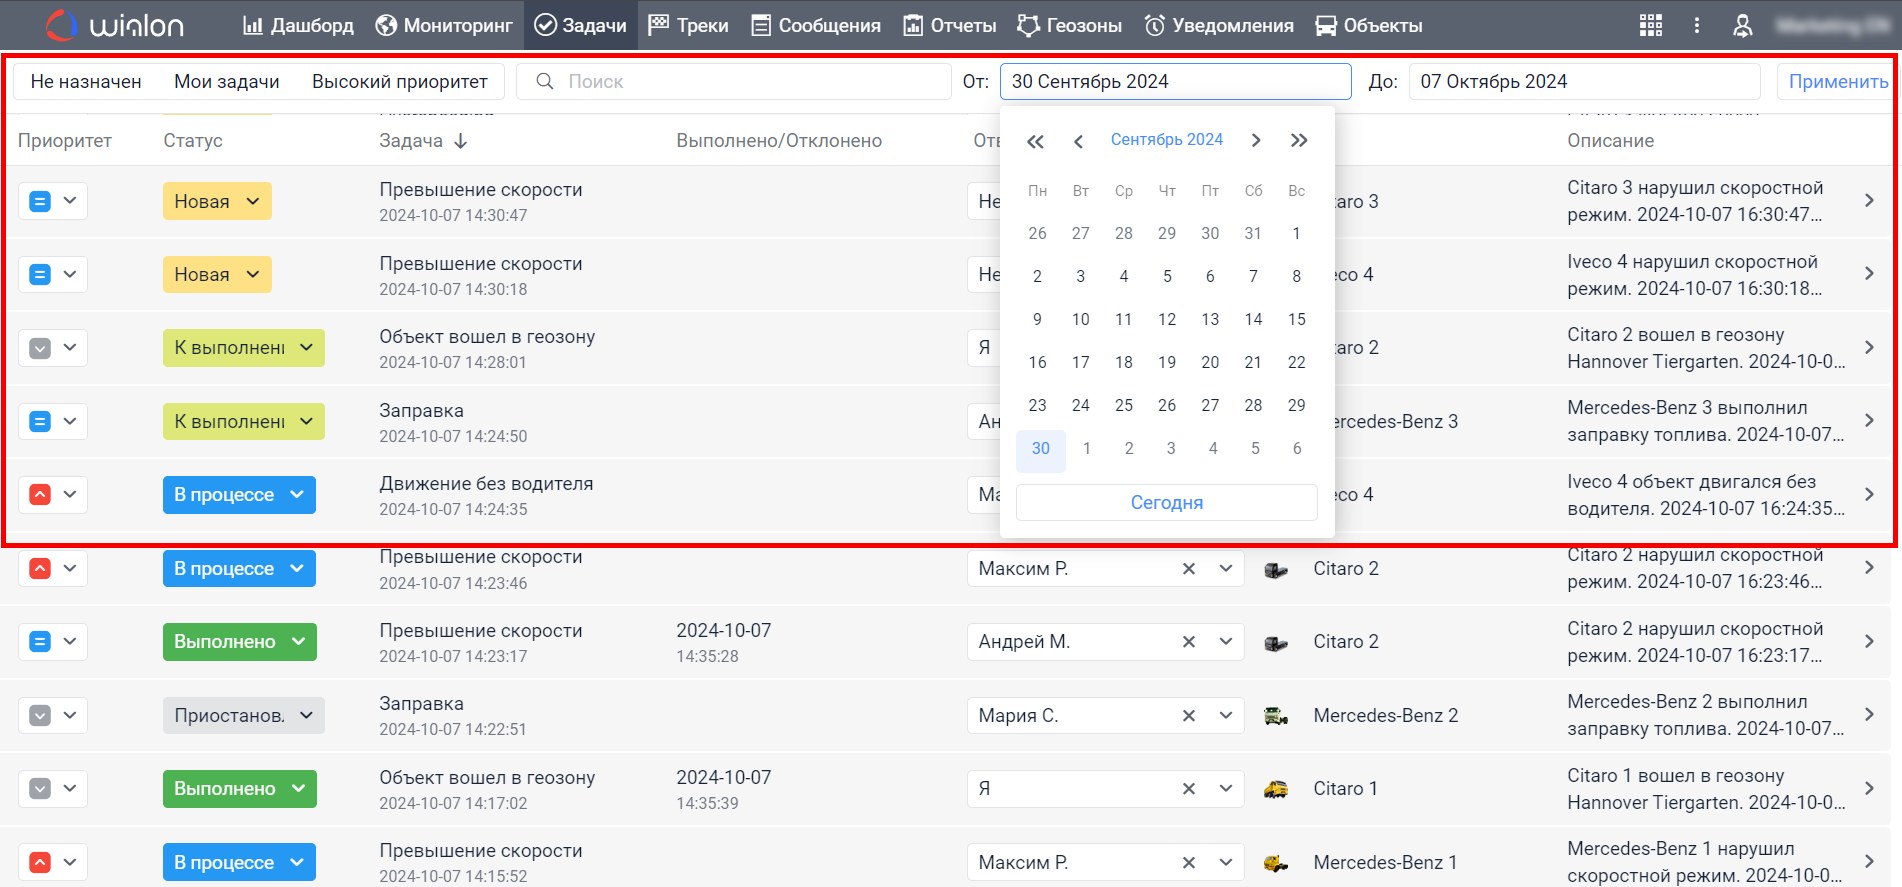Open details arrow for Mercedes-Benz 3 task
The height and width of the screenshot is (887, 1902).
pyautogui.click(x=1869, y=420)
